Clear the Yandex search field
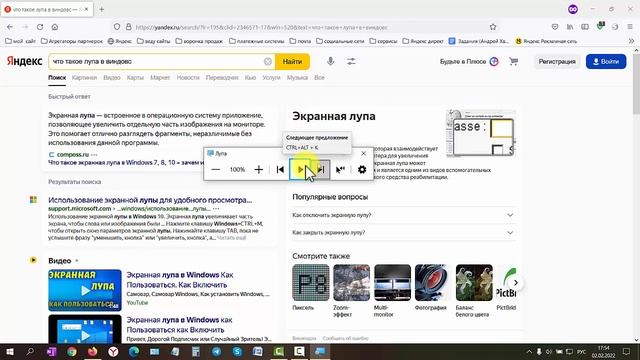 pyautogui.click(x=268, y=62)
